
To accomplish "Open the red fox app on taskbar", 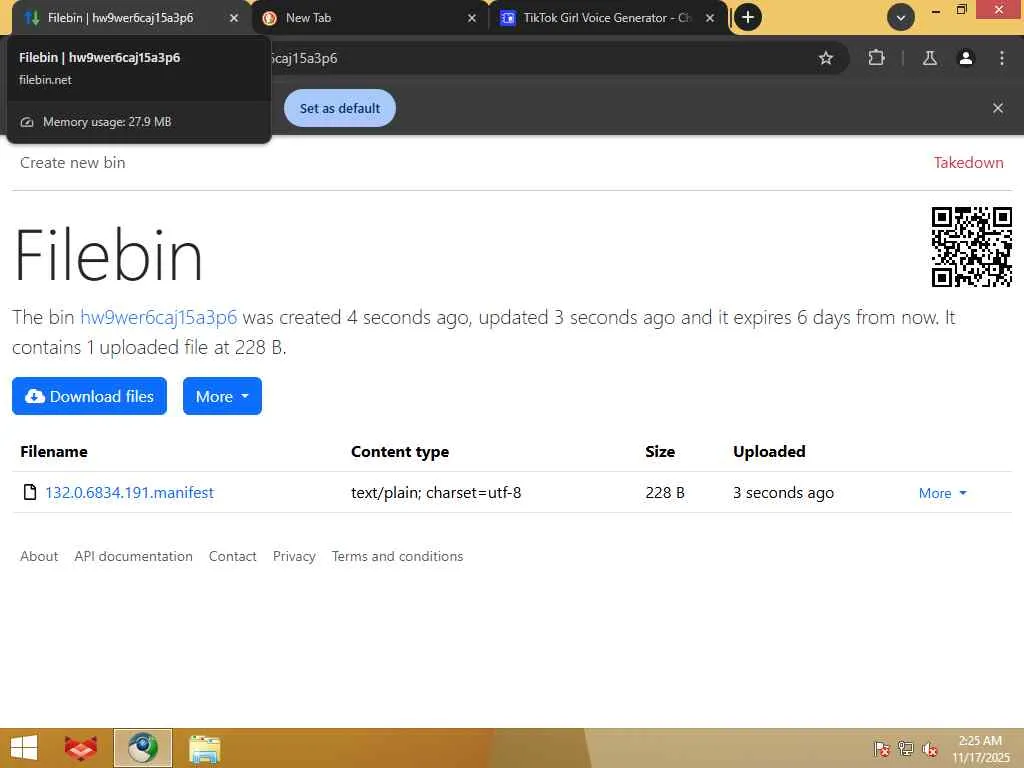I will [81, 748].
